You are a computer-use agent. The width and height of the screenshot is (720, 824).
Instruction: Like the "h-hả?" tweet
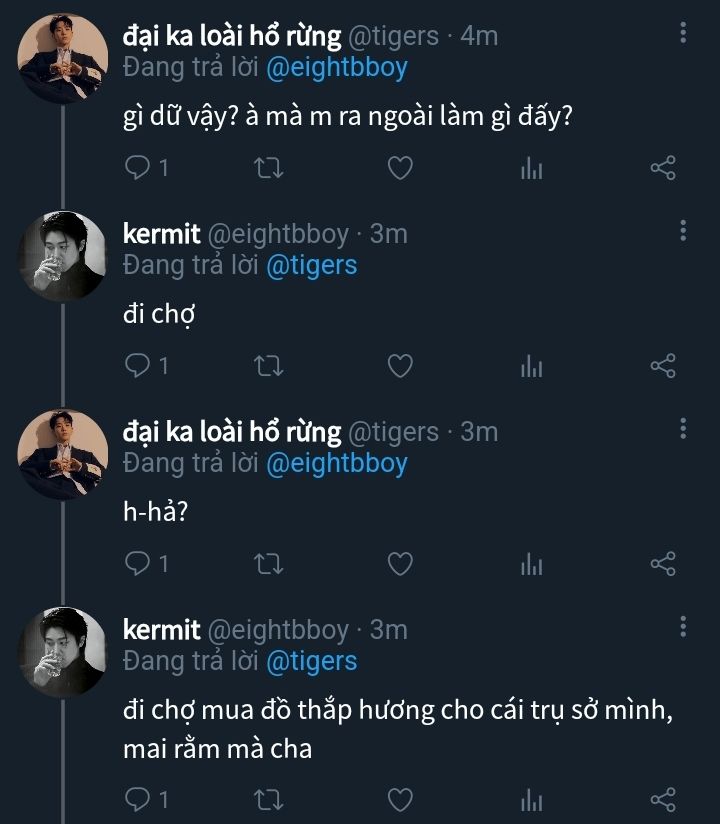[x=400, y=564]
